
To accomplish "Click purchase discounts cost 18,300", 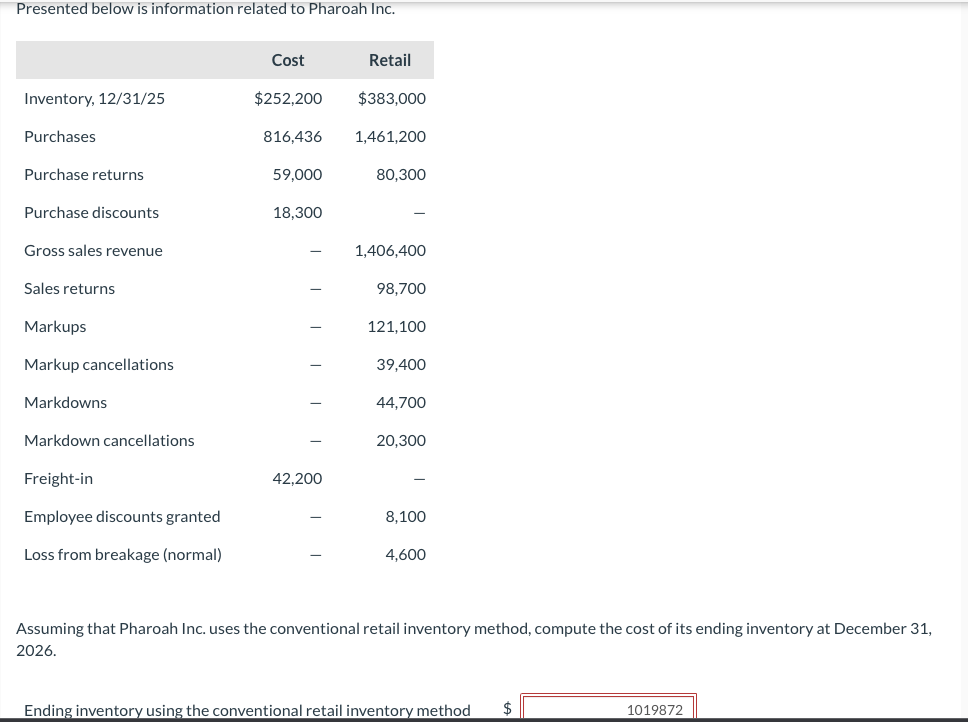I will 298,213.
